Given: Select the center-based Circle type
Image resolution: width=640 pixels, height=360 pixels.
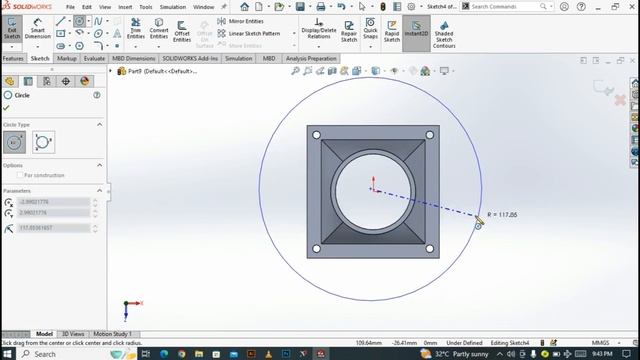Looking at the screenshot, I should (x=14, y=142).
